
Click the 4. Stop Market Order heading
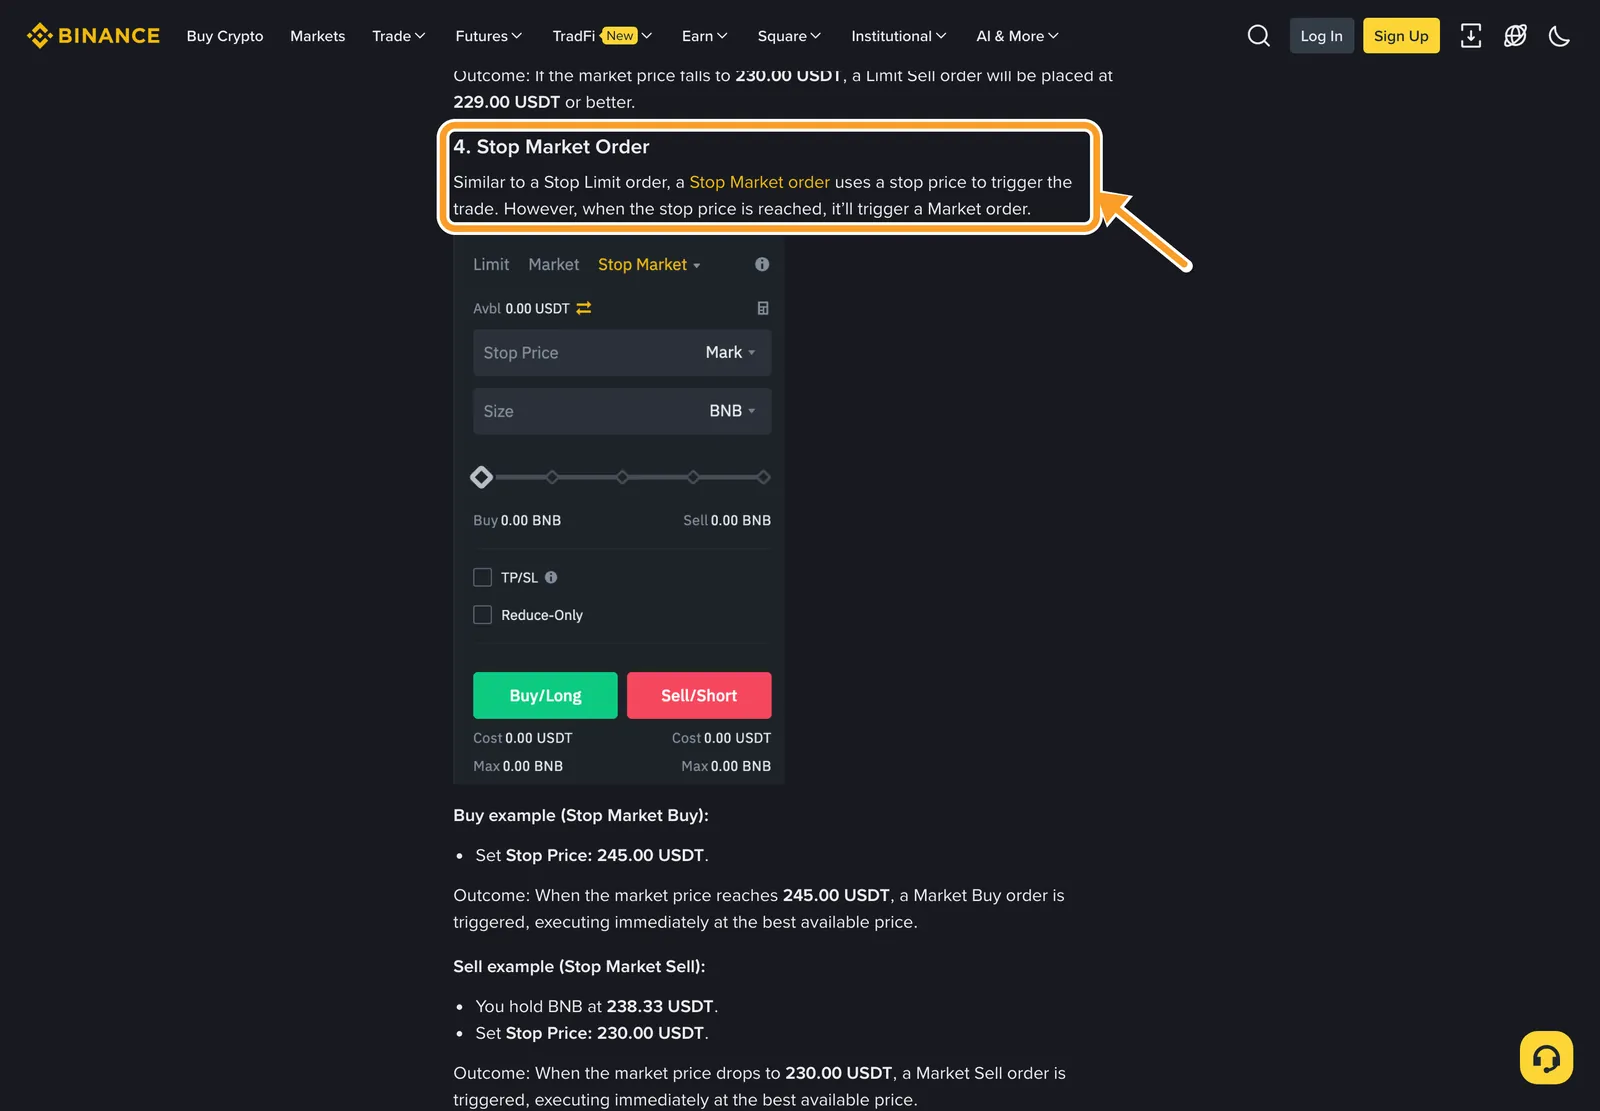tap(551, 147)
